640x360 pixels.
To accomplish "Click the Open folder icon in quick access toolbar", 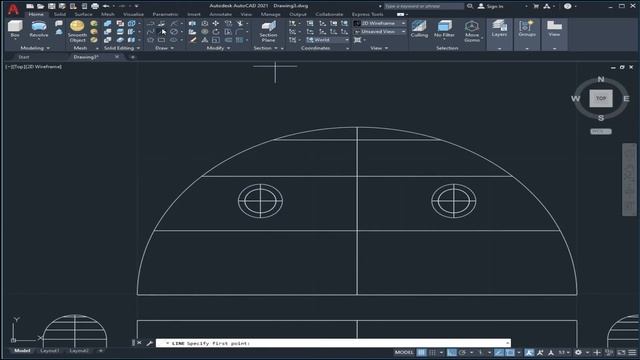I will click(40, 6).
